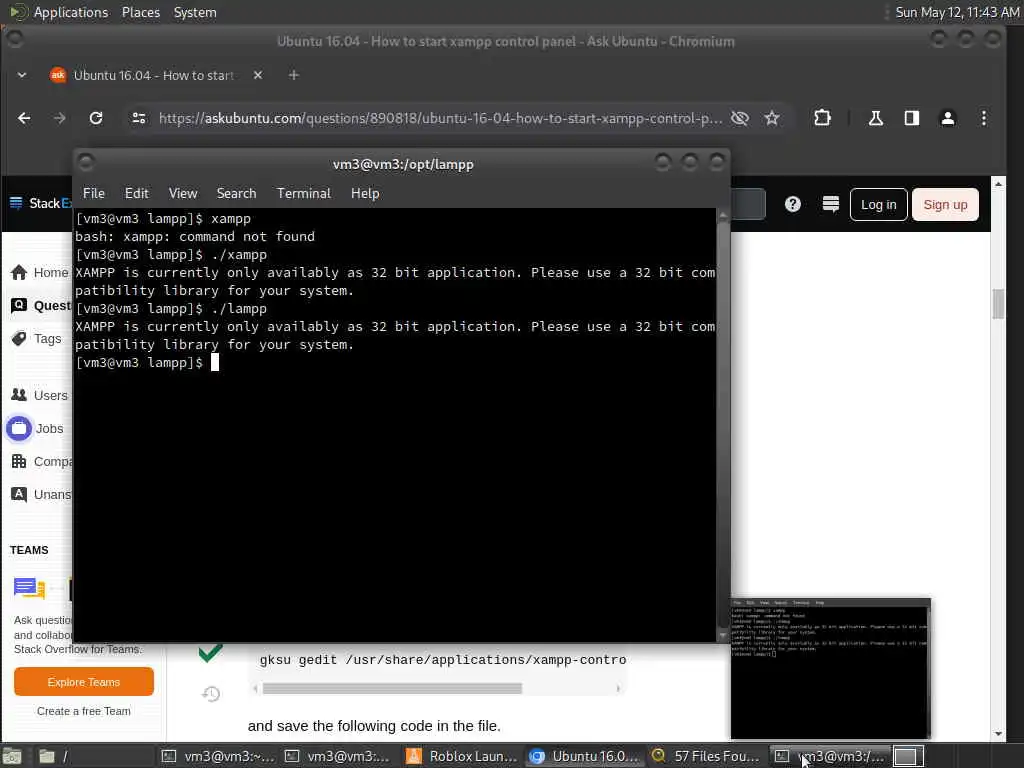1024x768 pixels.
Task: Open the Stack Exchange help question-mark icon
Action: tap(793, 204)
